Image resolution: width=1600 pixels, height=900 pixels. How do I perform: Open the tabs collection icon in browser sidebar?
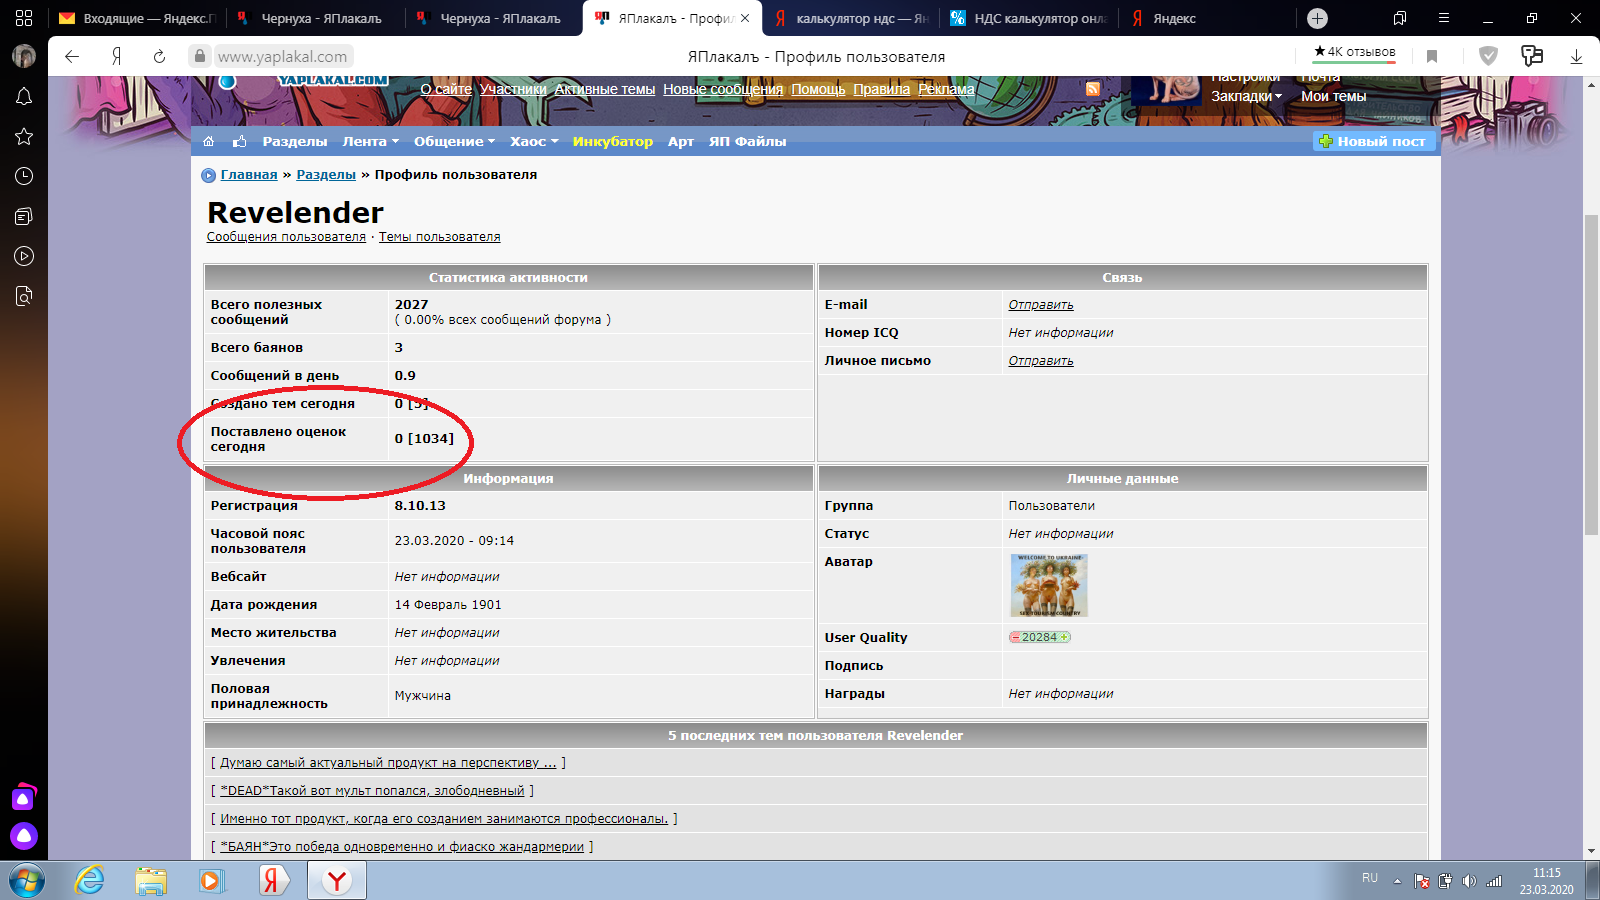click(x=24, y=216)
